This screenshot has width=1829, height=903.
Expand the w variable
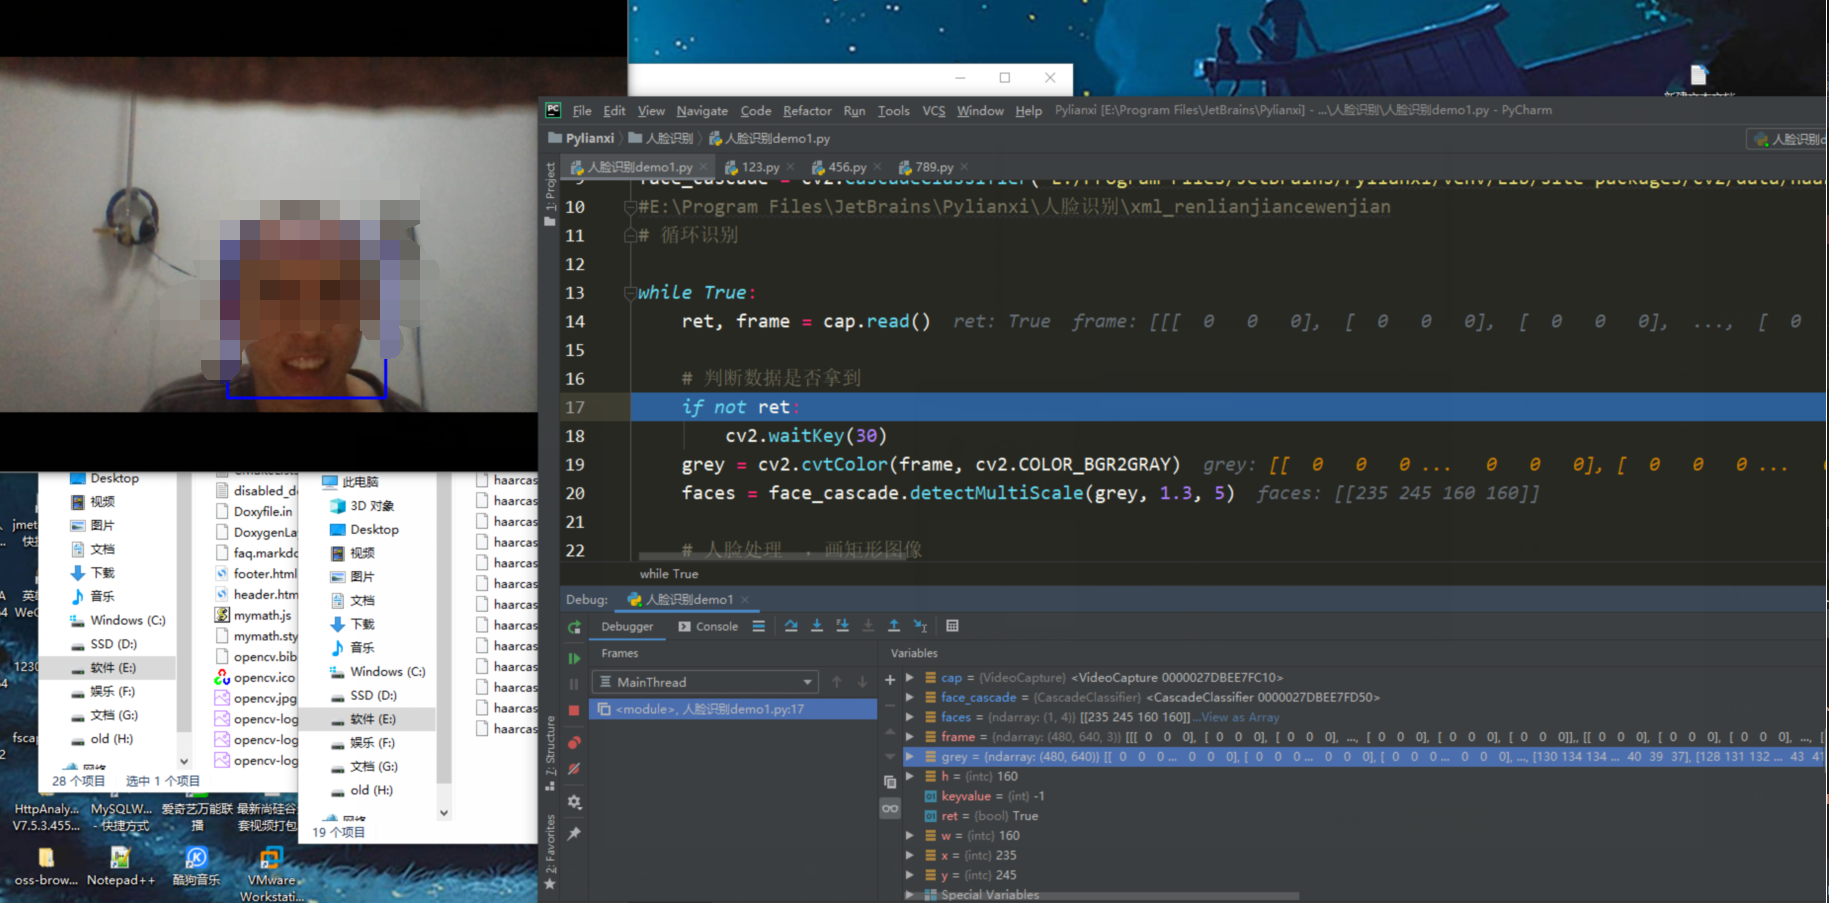(x=910, y=836)
